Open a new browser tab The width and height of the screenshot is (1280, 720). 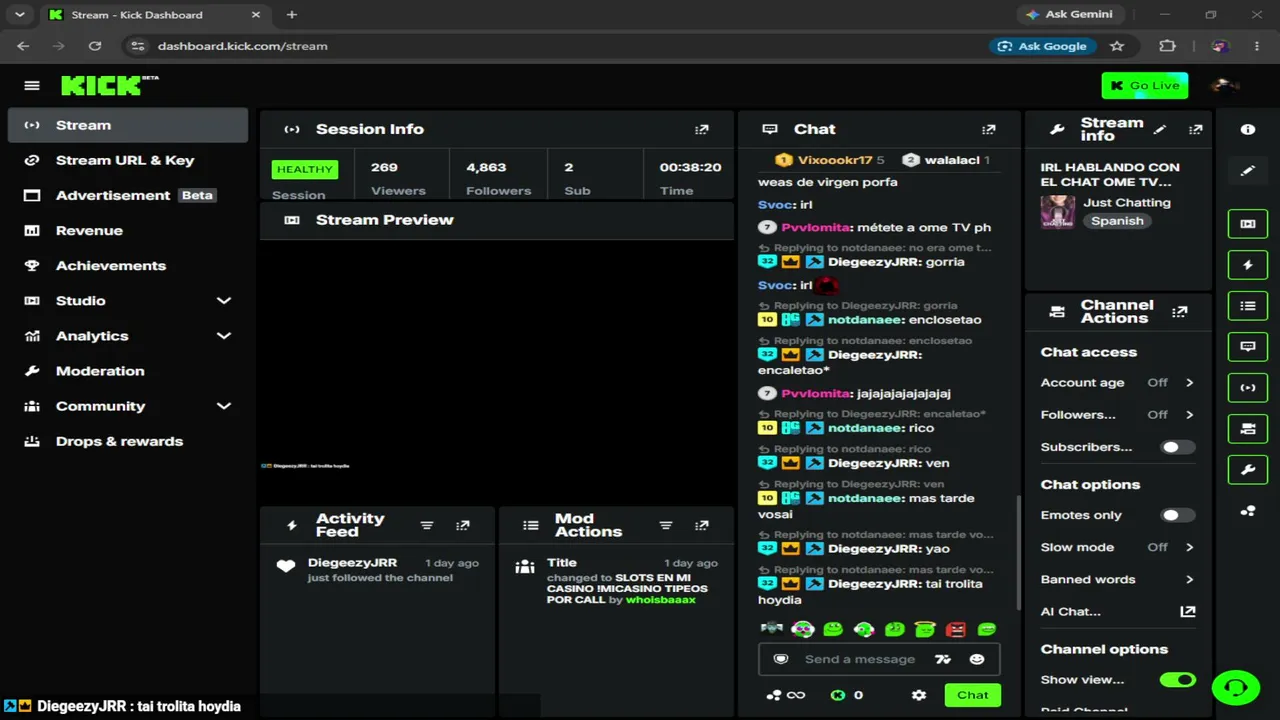coord(292,15)
